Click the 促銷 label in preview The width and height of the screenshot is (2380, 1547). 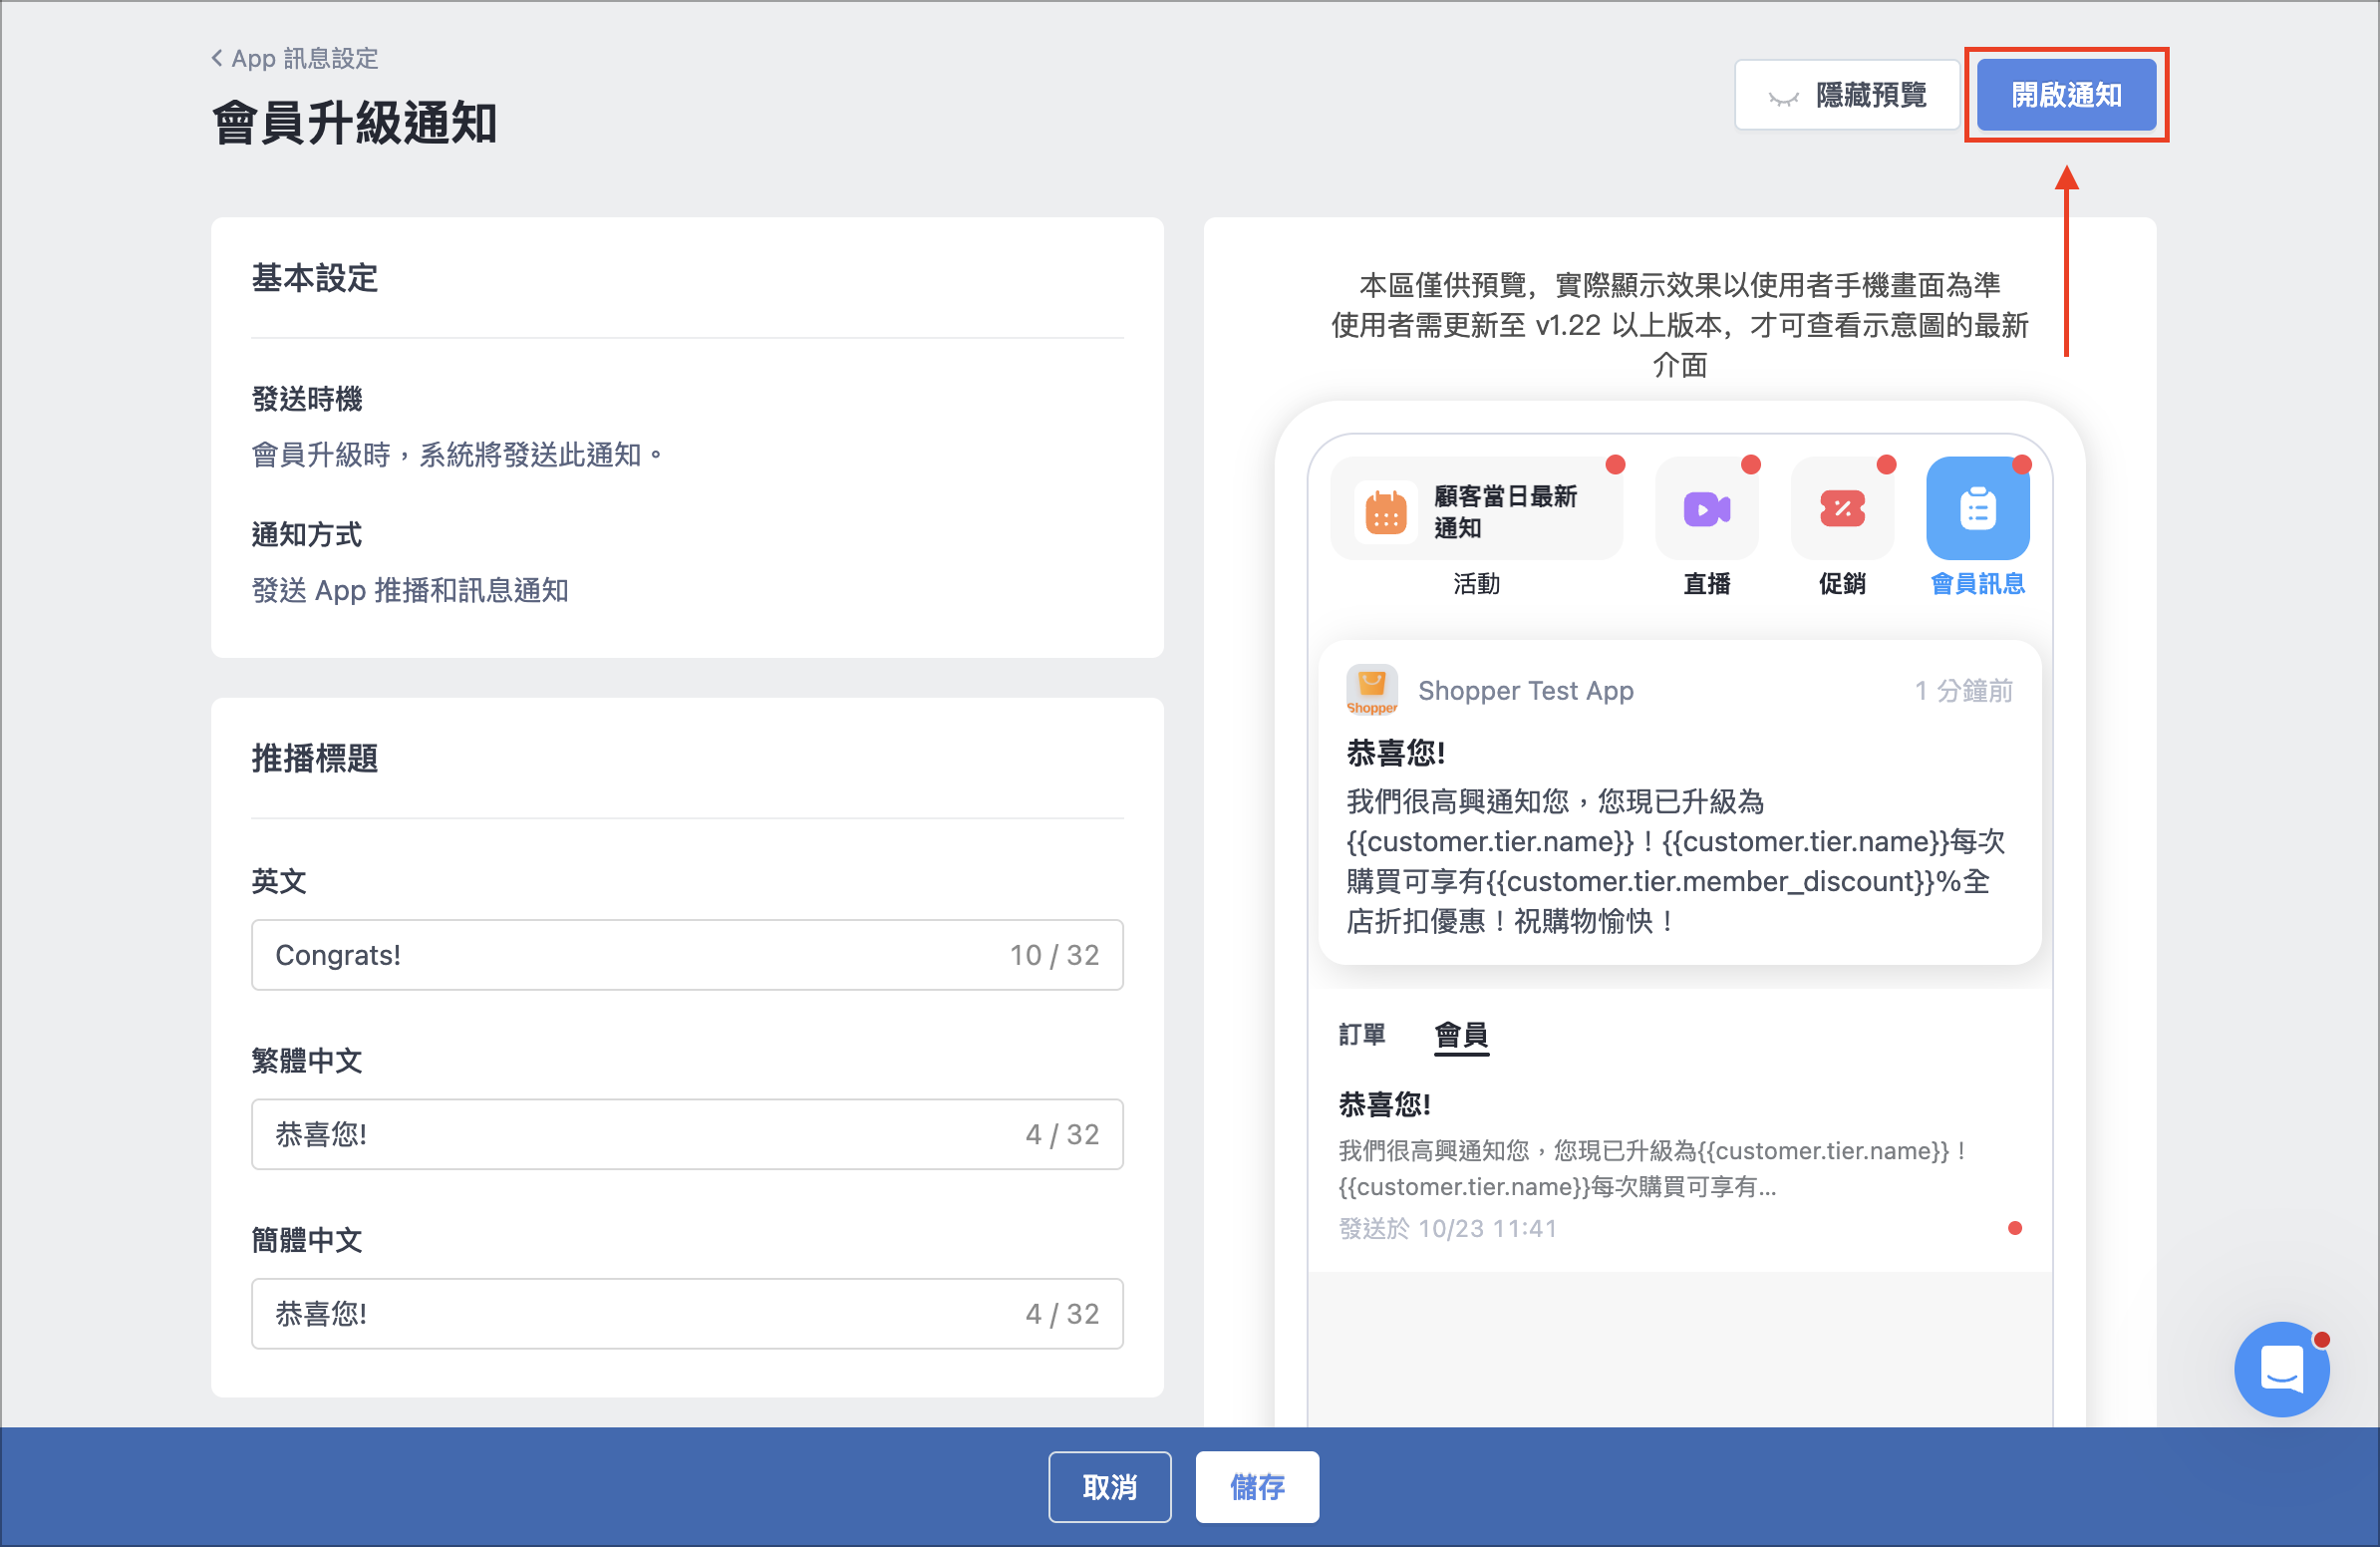pyautogui.click(x=1842, y=584)
